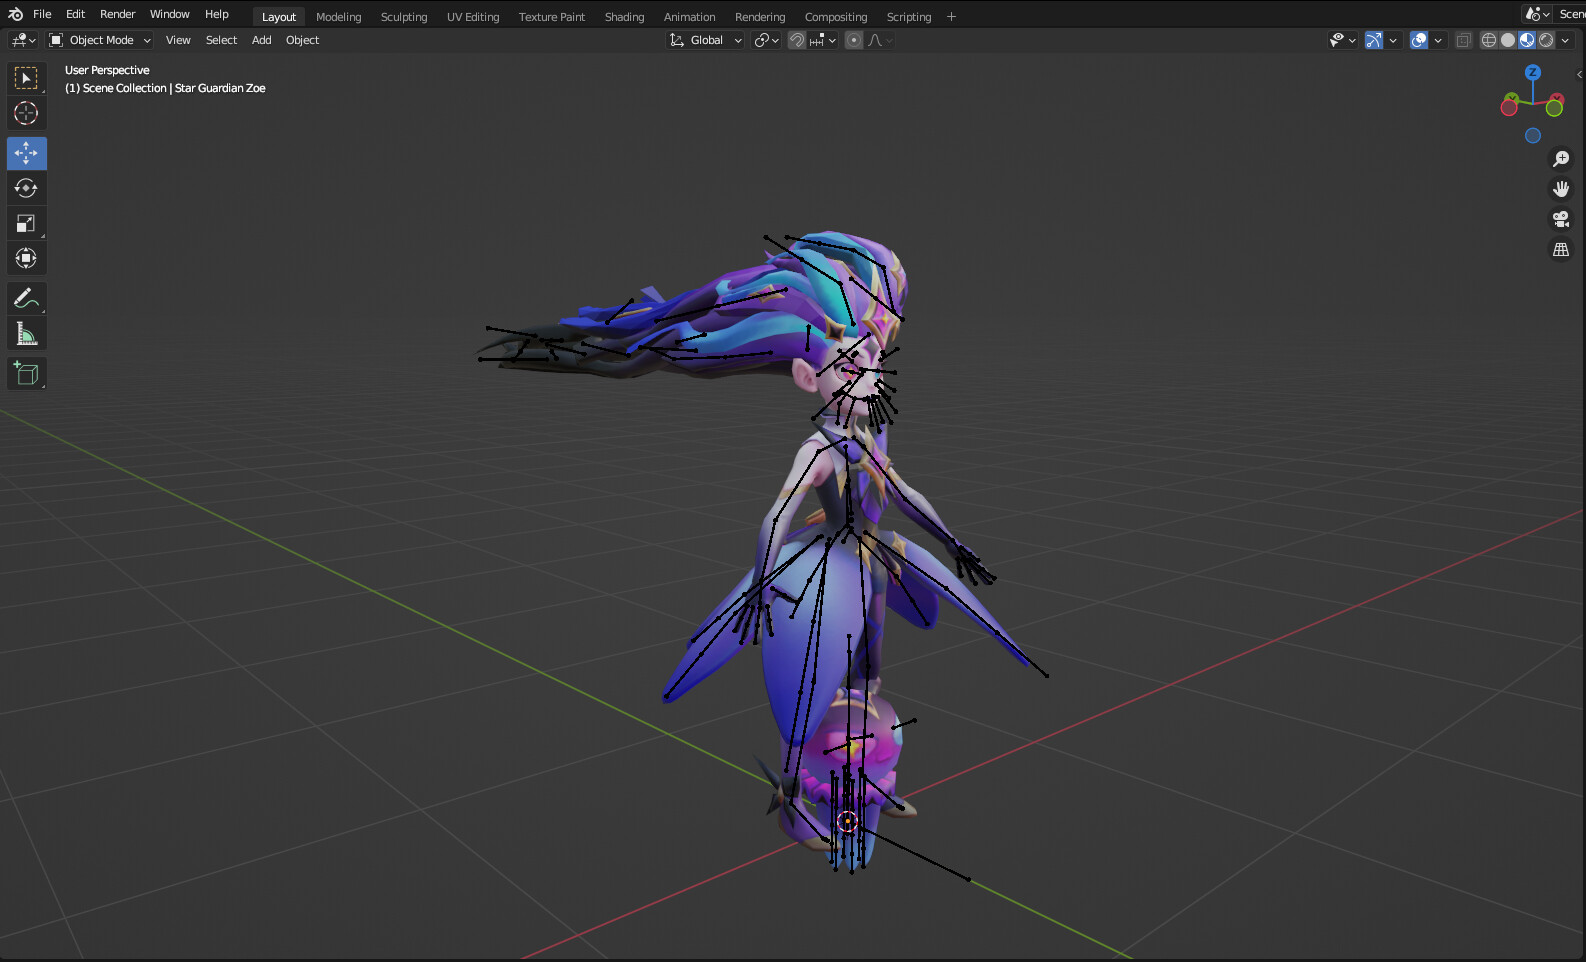The height and width of the screenshot is (962, 1586).
Task: Toggle viewport gizmos display
Action: 1374,40
